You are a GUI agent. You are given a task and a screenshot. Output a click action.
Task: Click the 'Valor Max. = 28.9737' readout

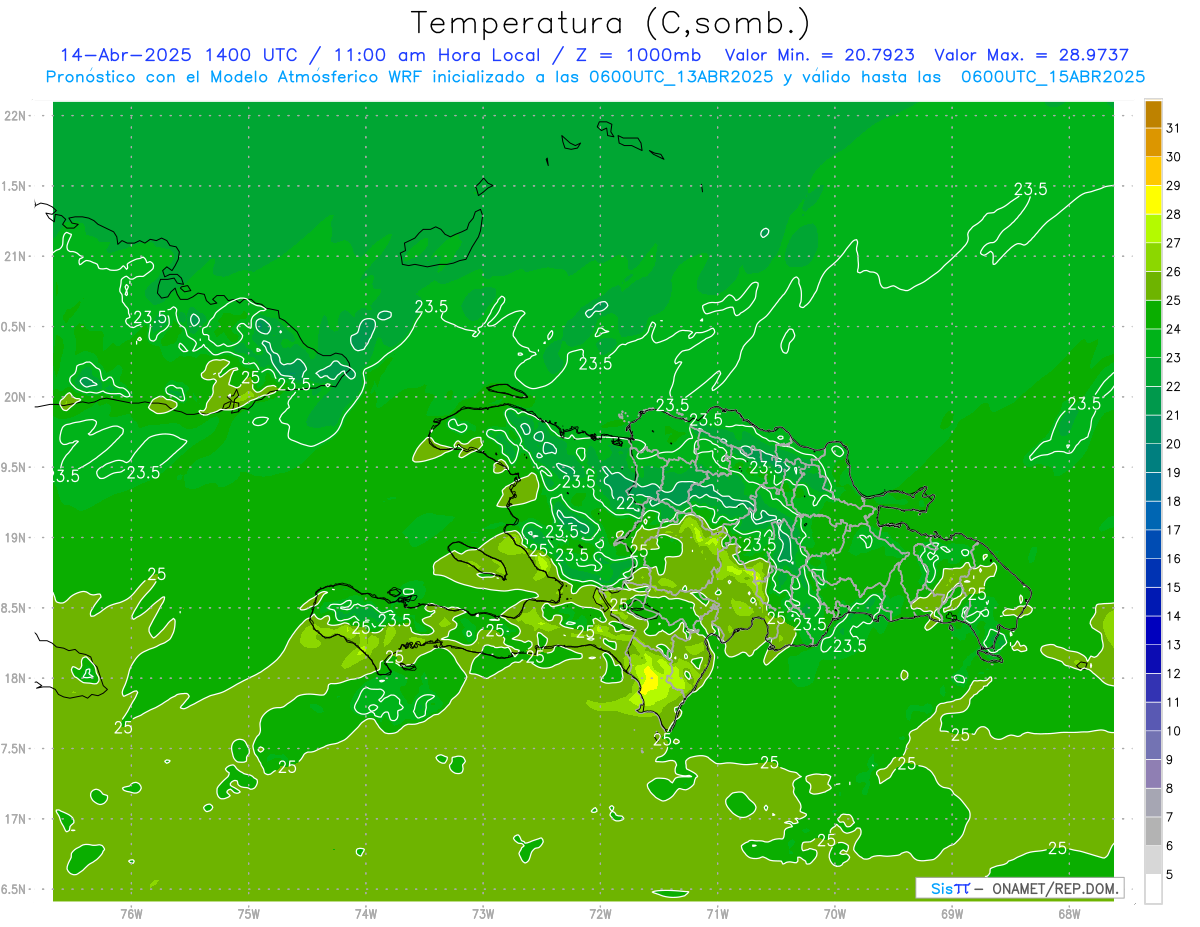pyautogui.click(x=1031, y=55)
